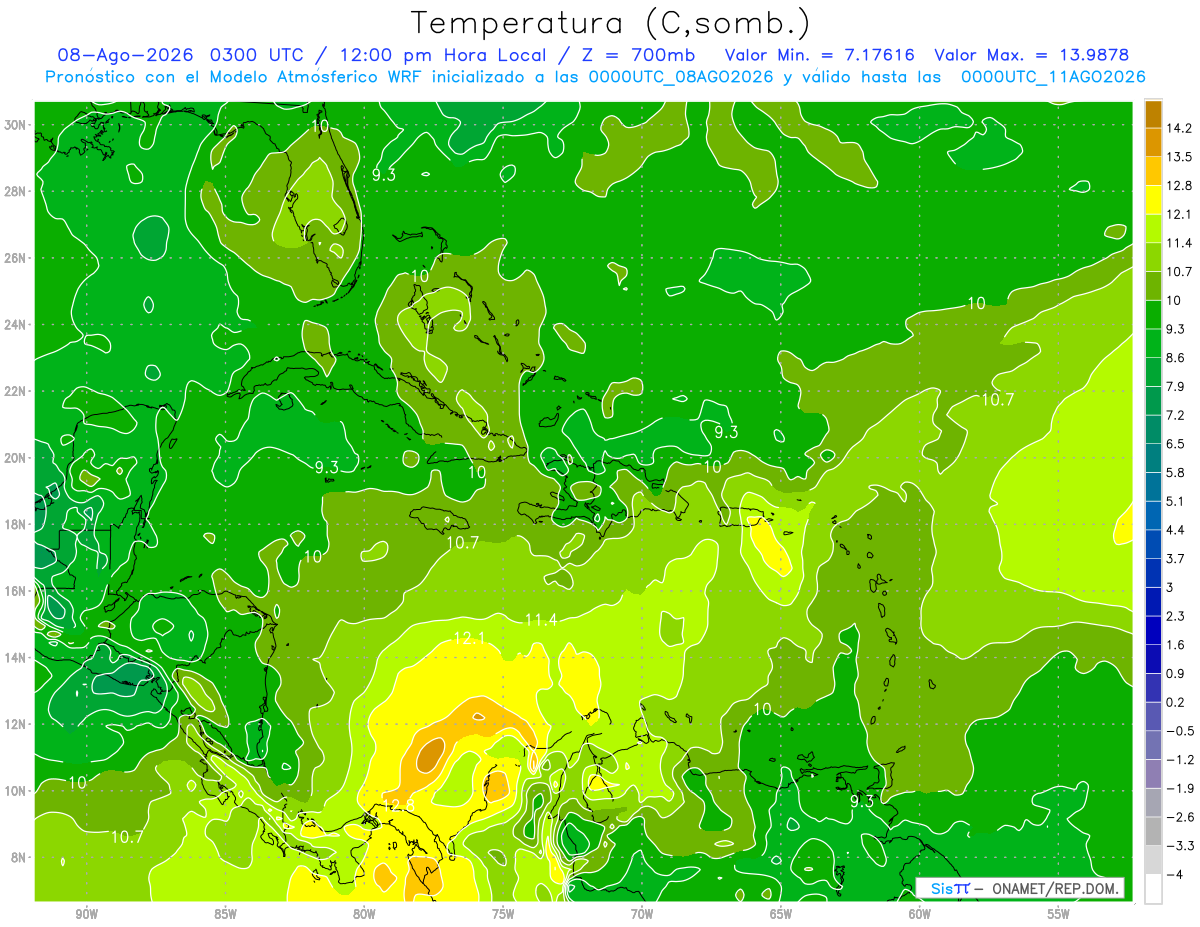
Task: Click the '30N' latitude label
Action: [x=17, y=125]
